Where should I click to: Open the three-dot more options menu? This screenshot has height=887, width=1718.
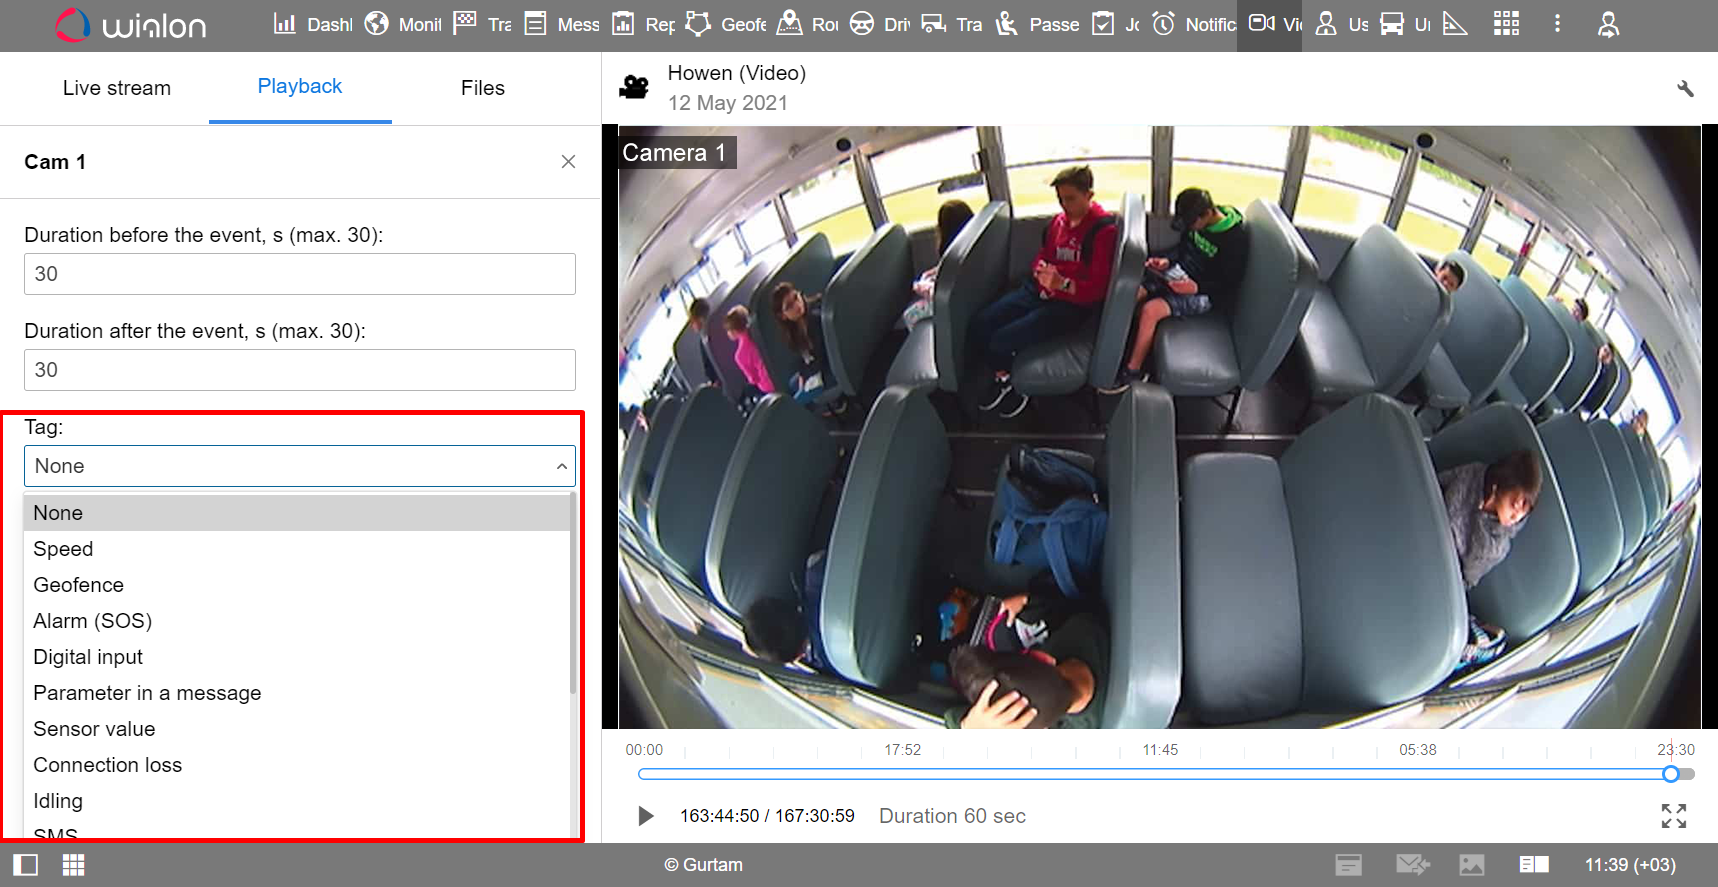[x=1557, y=24]
